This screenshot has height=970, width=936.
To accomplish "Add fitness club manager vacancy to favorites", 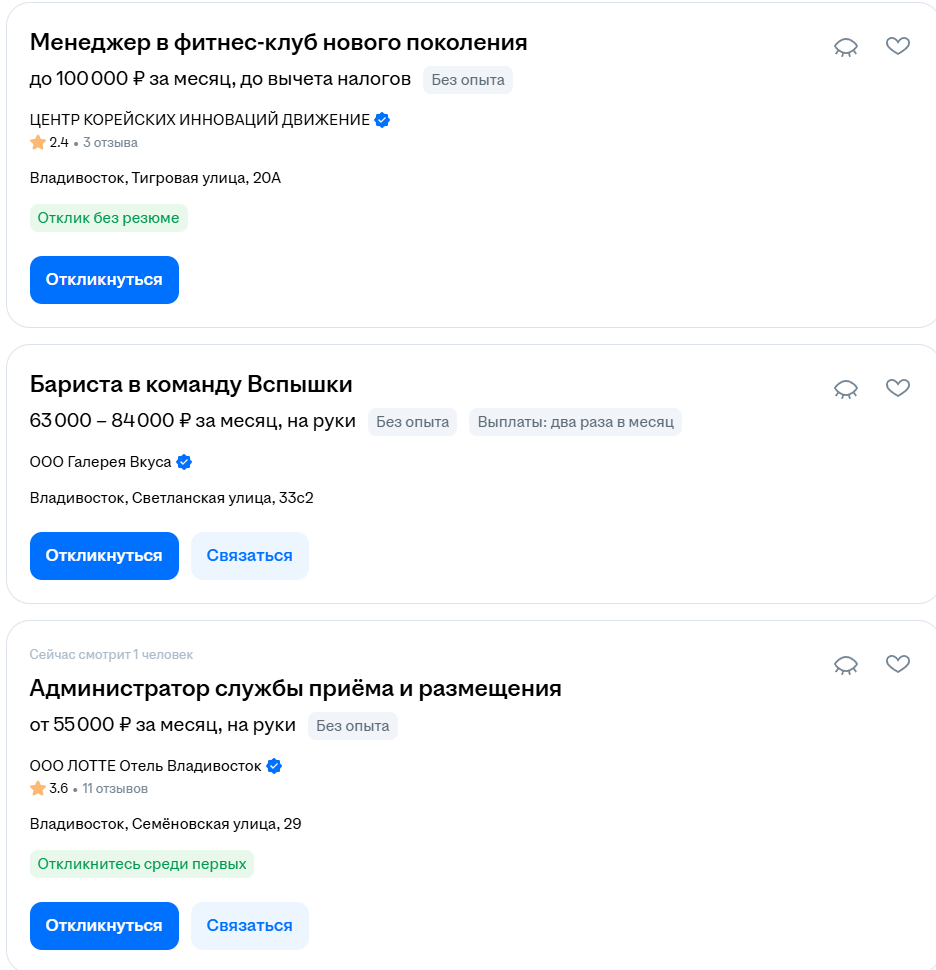I will coord(898,46).
